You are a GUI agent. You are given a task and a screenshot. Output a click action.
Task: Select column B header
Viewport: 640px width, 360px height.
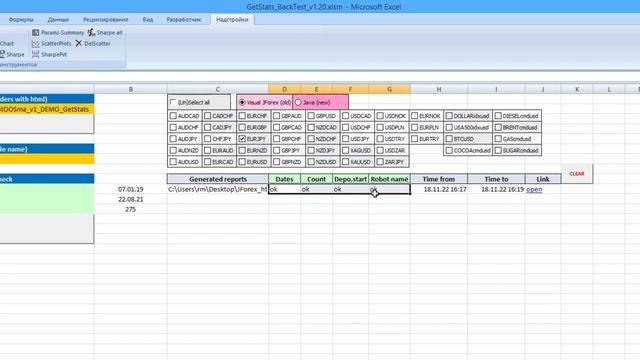click(131, 89)
